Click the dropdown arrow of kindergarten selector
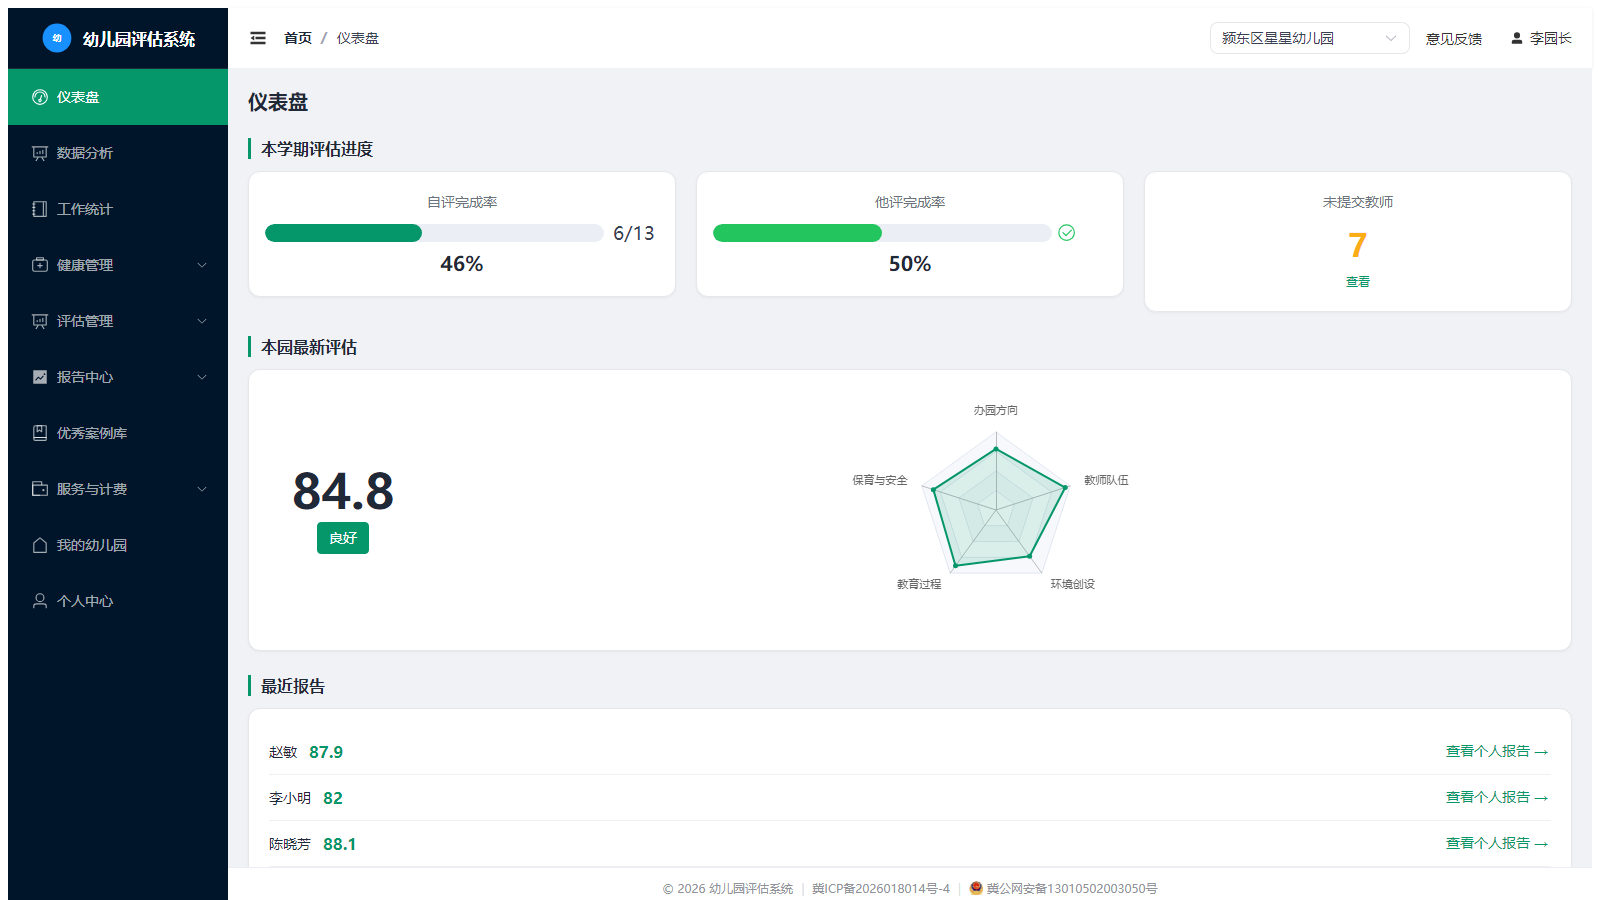The height and width of the screenshot is (900, 1600). 1390,38
